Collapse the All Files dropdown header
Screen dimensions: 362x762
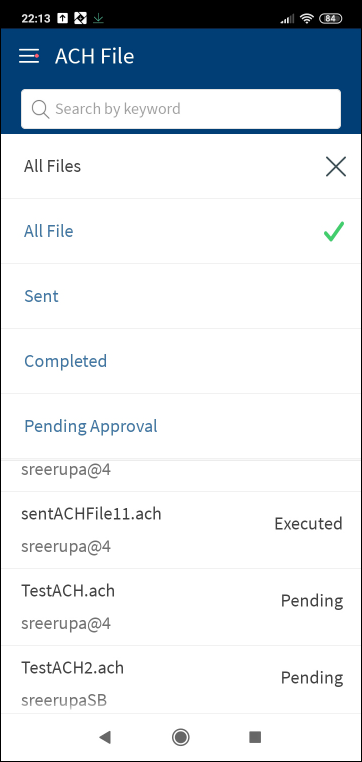(181, 166)
